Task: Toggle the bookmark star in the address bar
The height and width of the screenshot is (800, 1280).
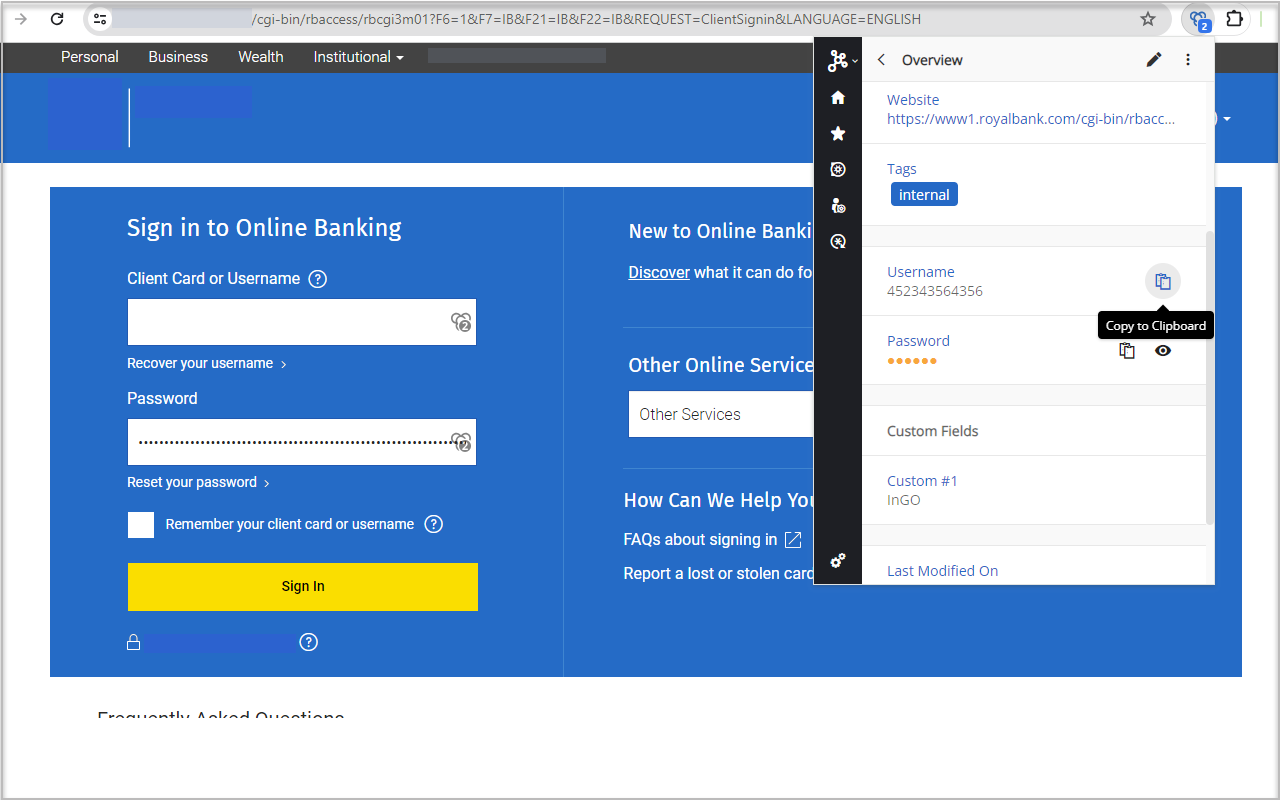Action: tap(1147, 18)
